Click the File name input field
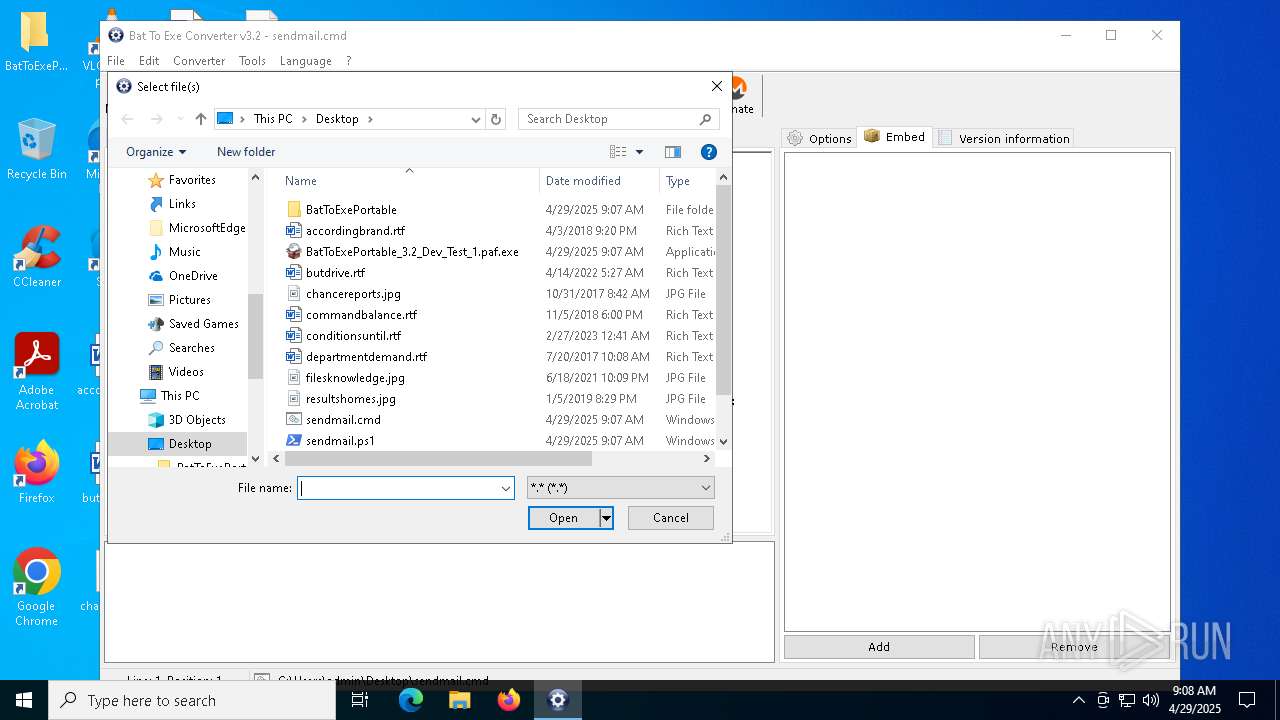 (x=398, y=488)
